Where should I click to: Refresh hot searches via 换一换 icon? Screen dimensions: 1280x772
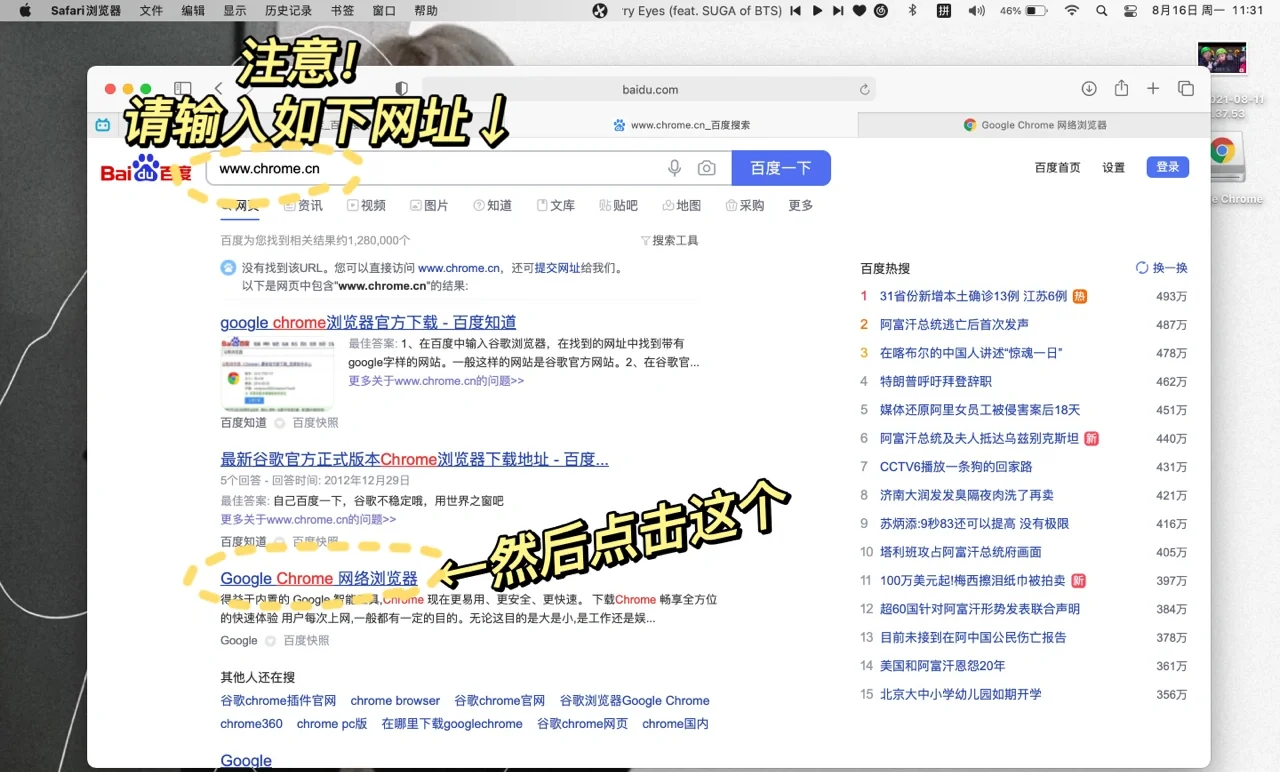click(1142, 268)
